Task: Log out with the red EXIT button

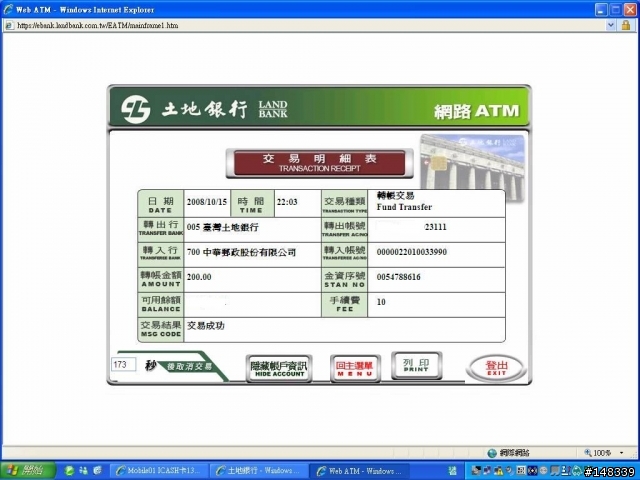Action: coord(496,368)
